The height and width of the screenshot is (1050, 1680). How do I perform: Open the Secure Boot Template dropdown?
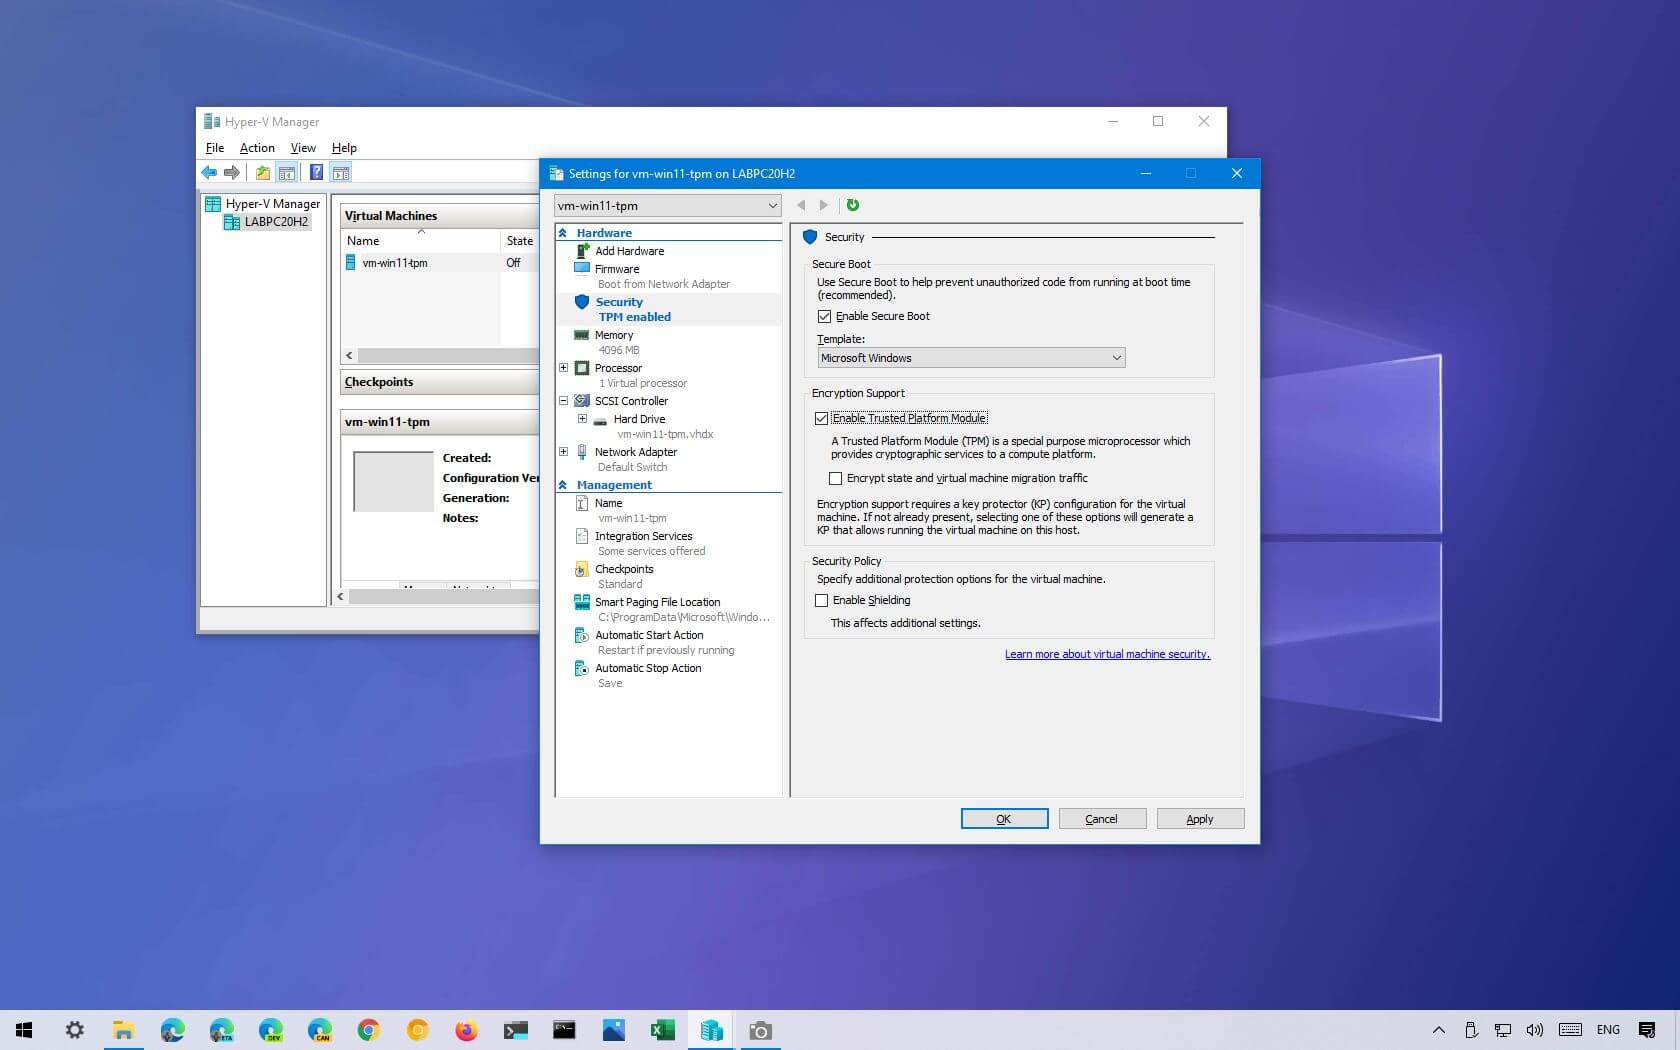(x=970, y=358)
